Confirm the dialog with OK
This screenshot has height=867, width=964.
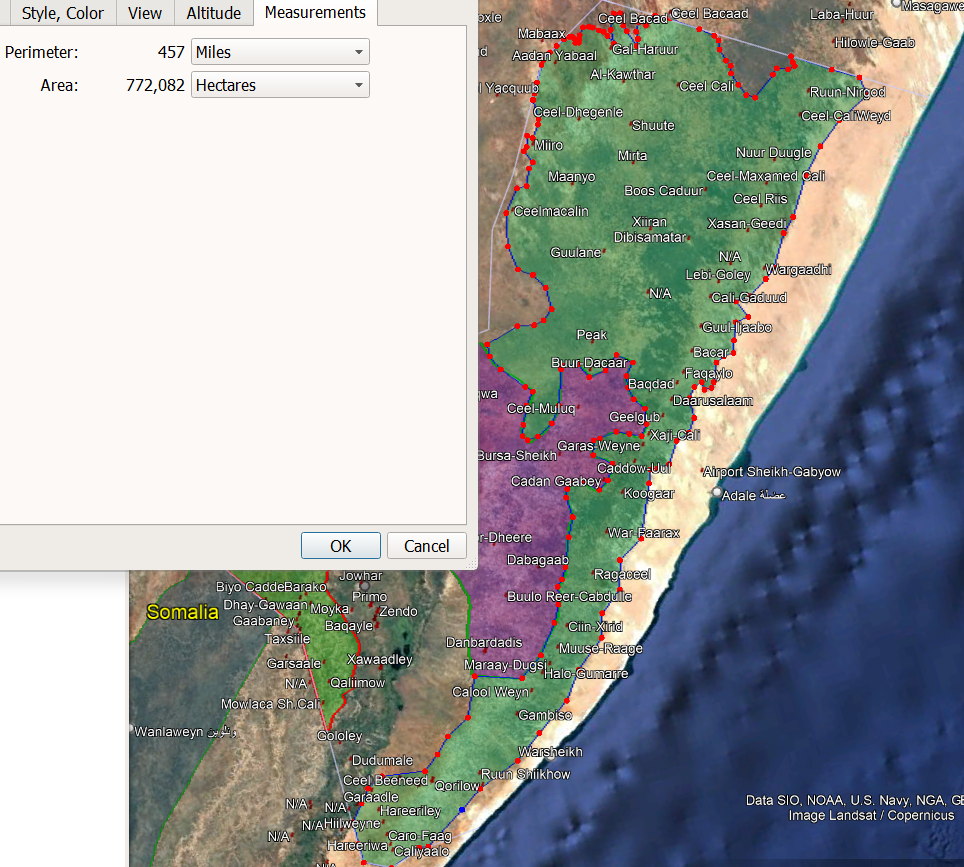pos(341,546)
